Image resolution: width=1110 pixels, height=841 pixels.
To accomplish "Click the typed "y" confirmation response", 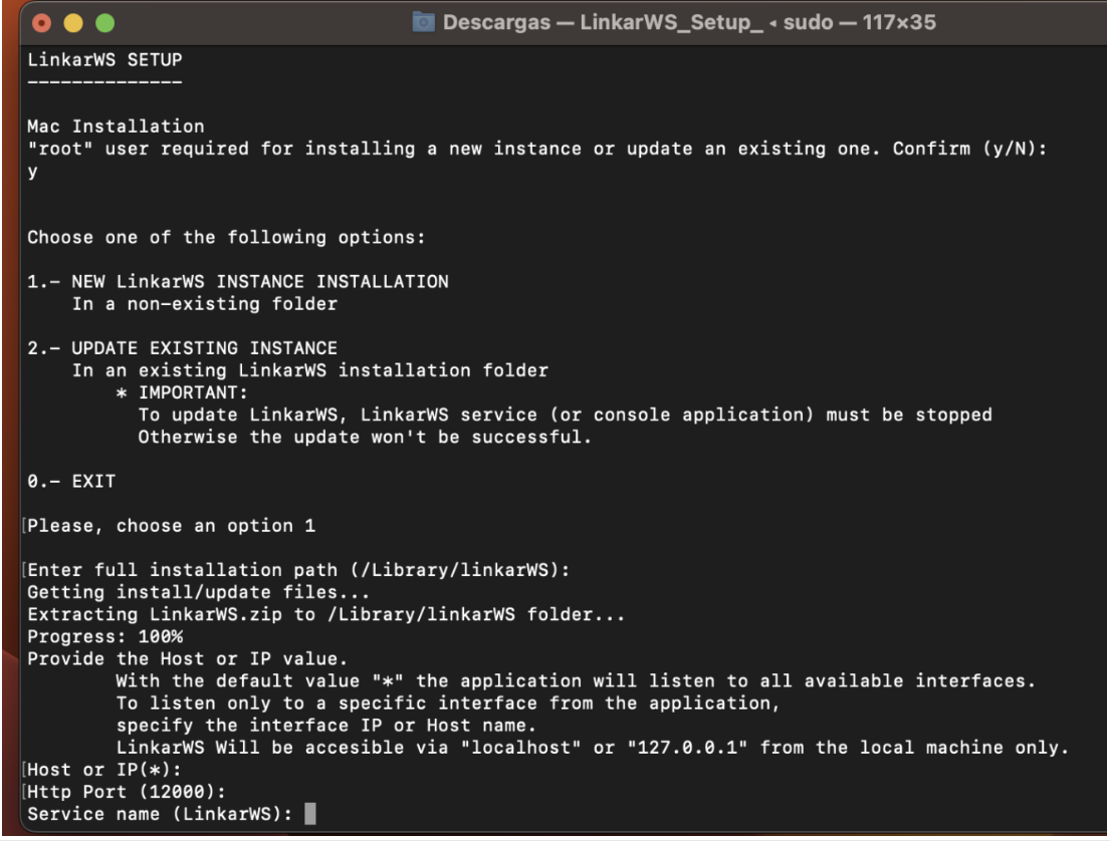I will 33,171.
